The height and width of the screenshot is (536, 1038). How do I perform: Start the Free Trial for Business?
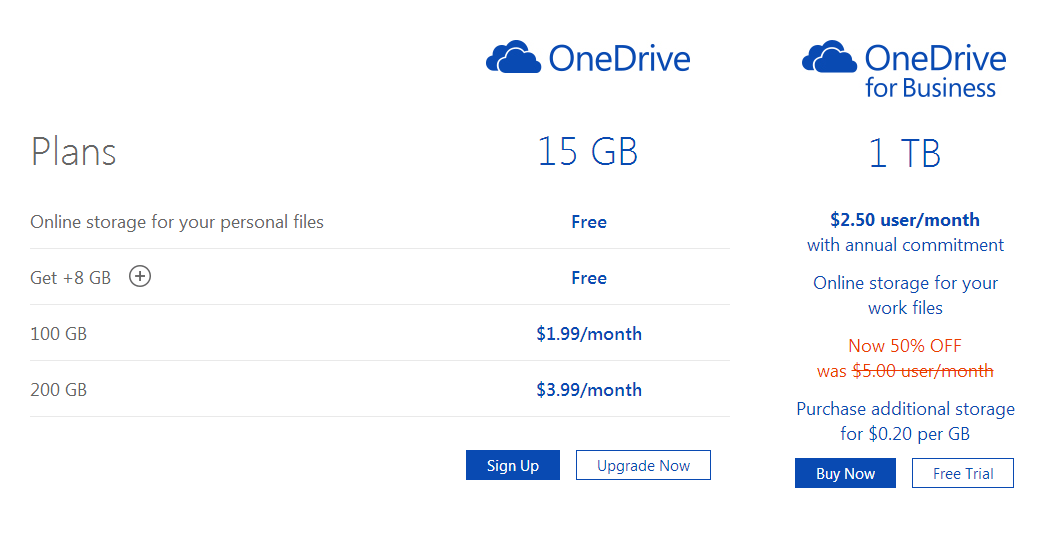point(963,473)
